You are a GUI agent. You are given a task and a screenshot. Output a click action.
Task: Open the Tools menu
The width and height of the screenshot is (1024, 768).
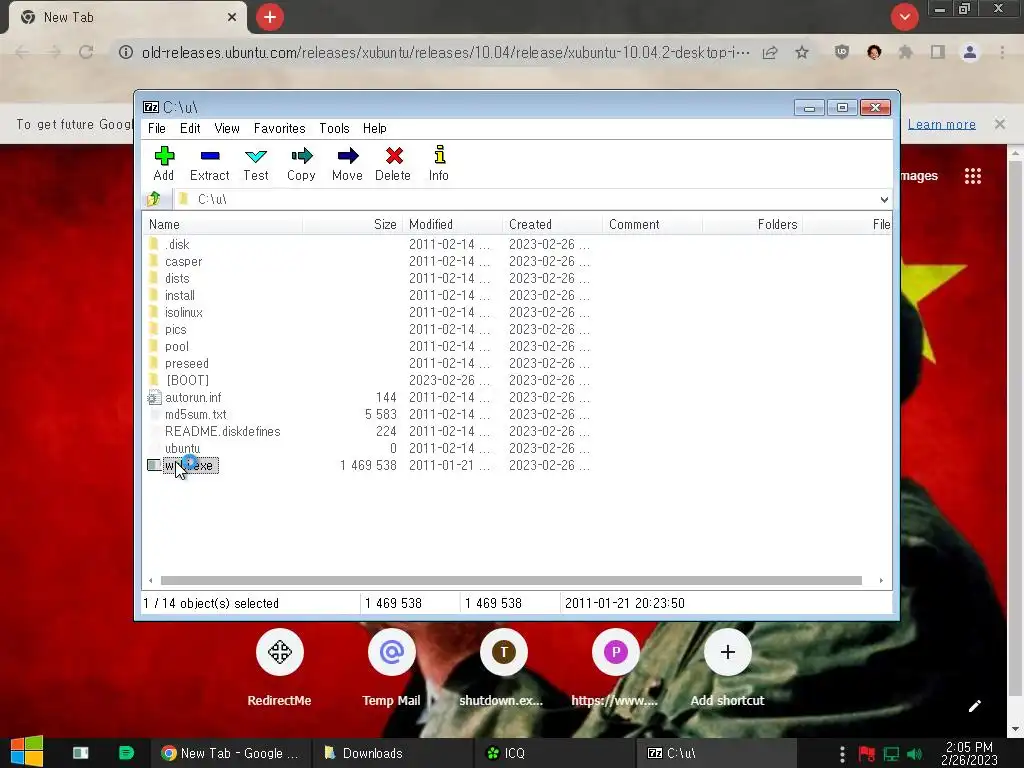[334, 129]
